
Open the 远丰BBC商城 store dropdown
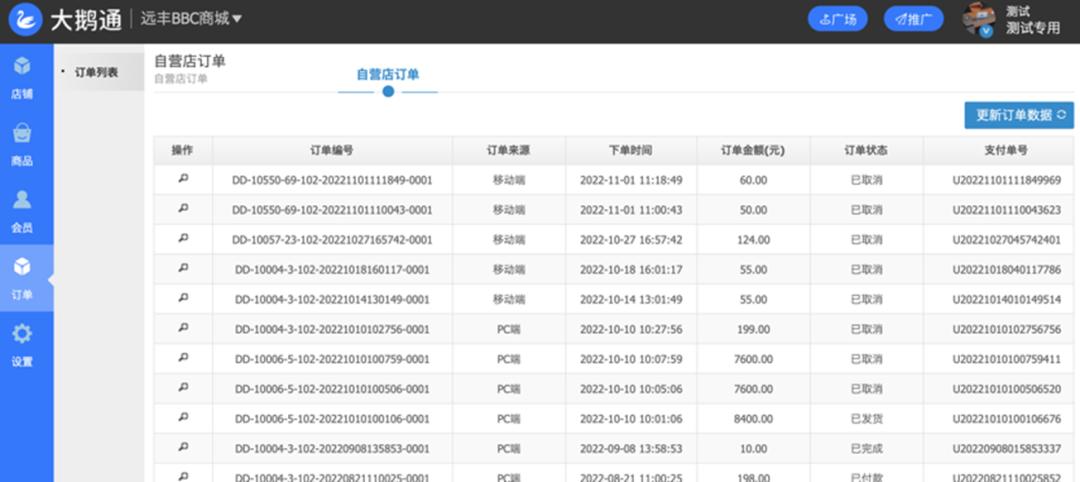[191, 19]
